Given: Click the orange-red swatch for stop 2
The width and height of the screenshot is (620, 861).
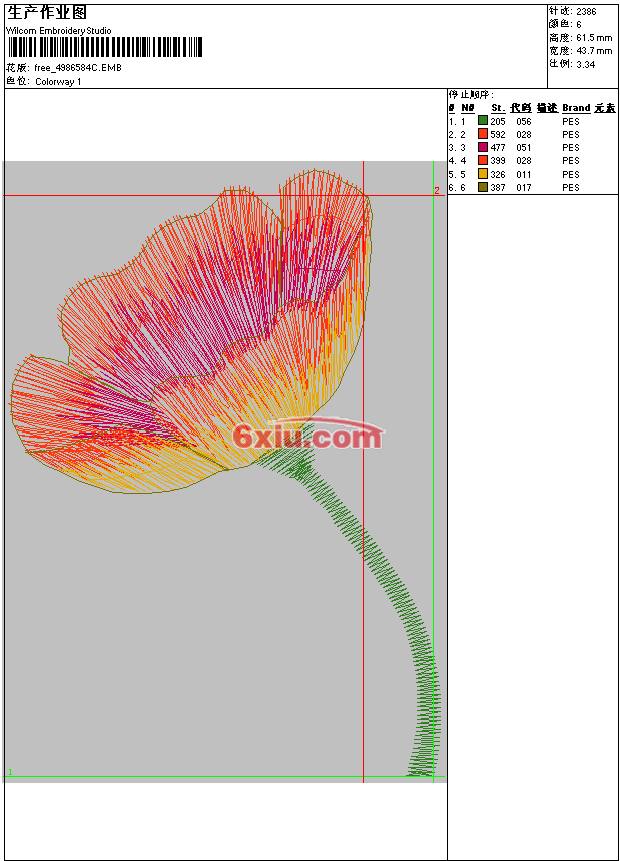Looking at the screenshot, I should coord(483,134).
